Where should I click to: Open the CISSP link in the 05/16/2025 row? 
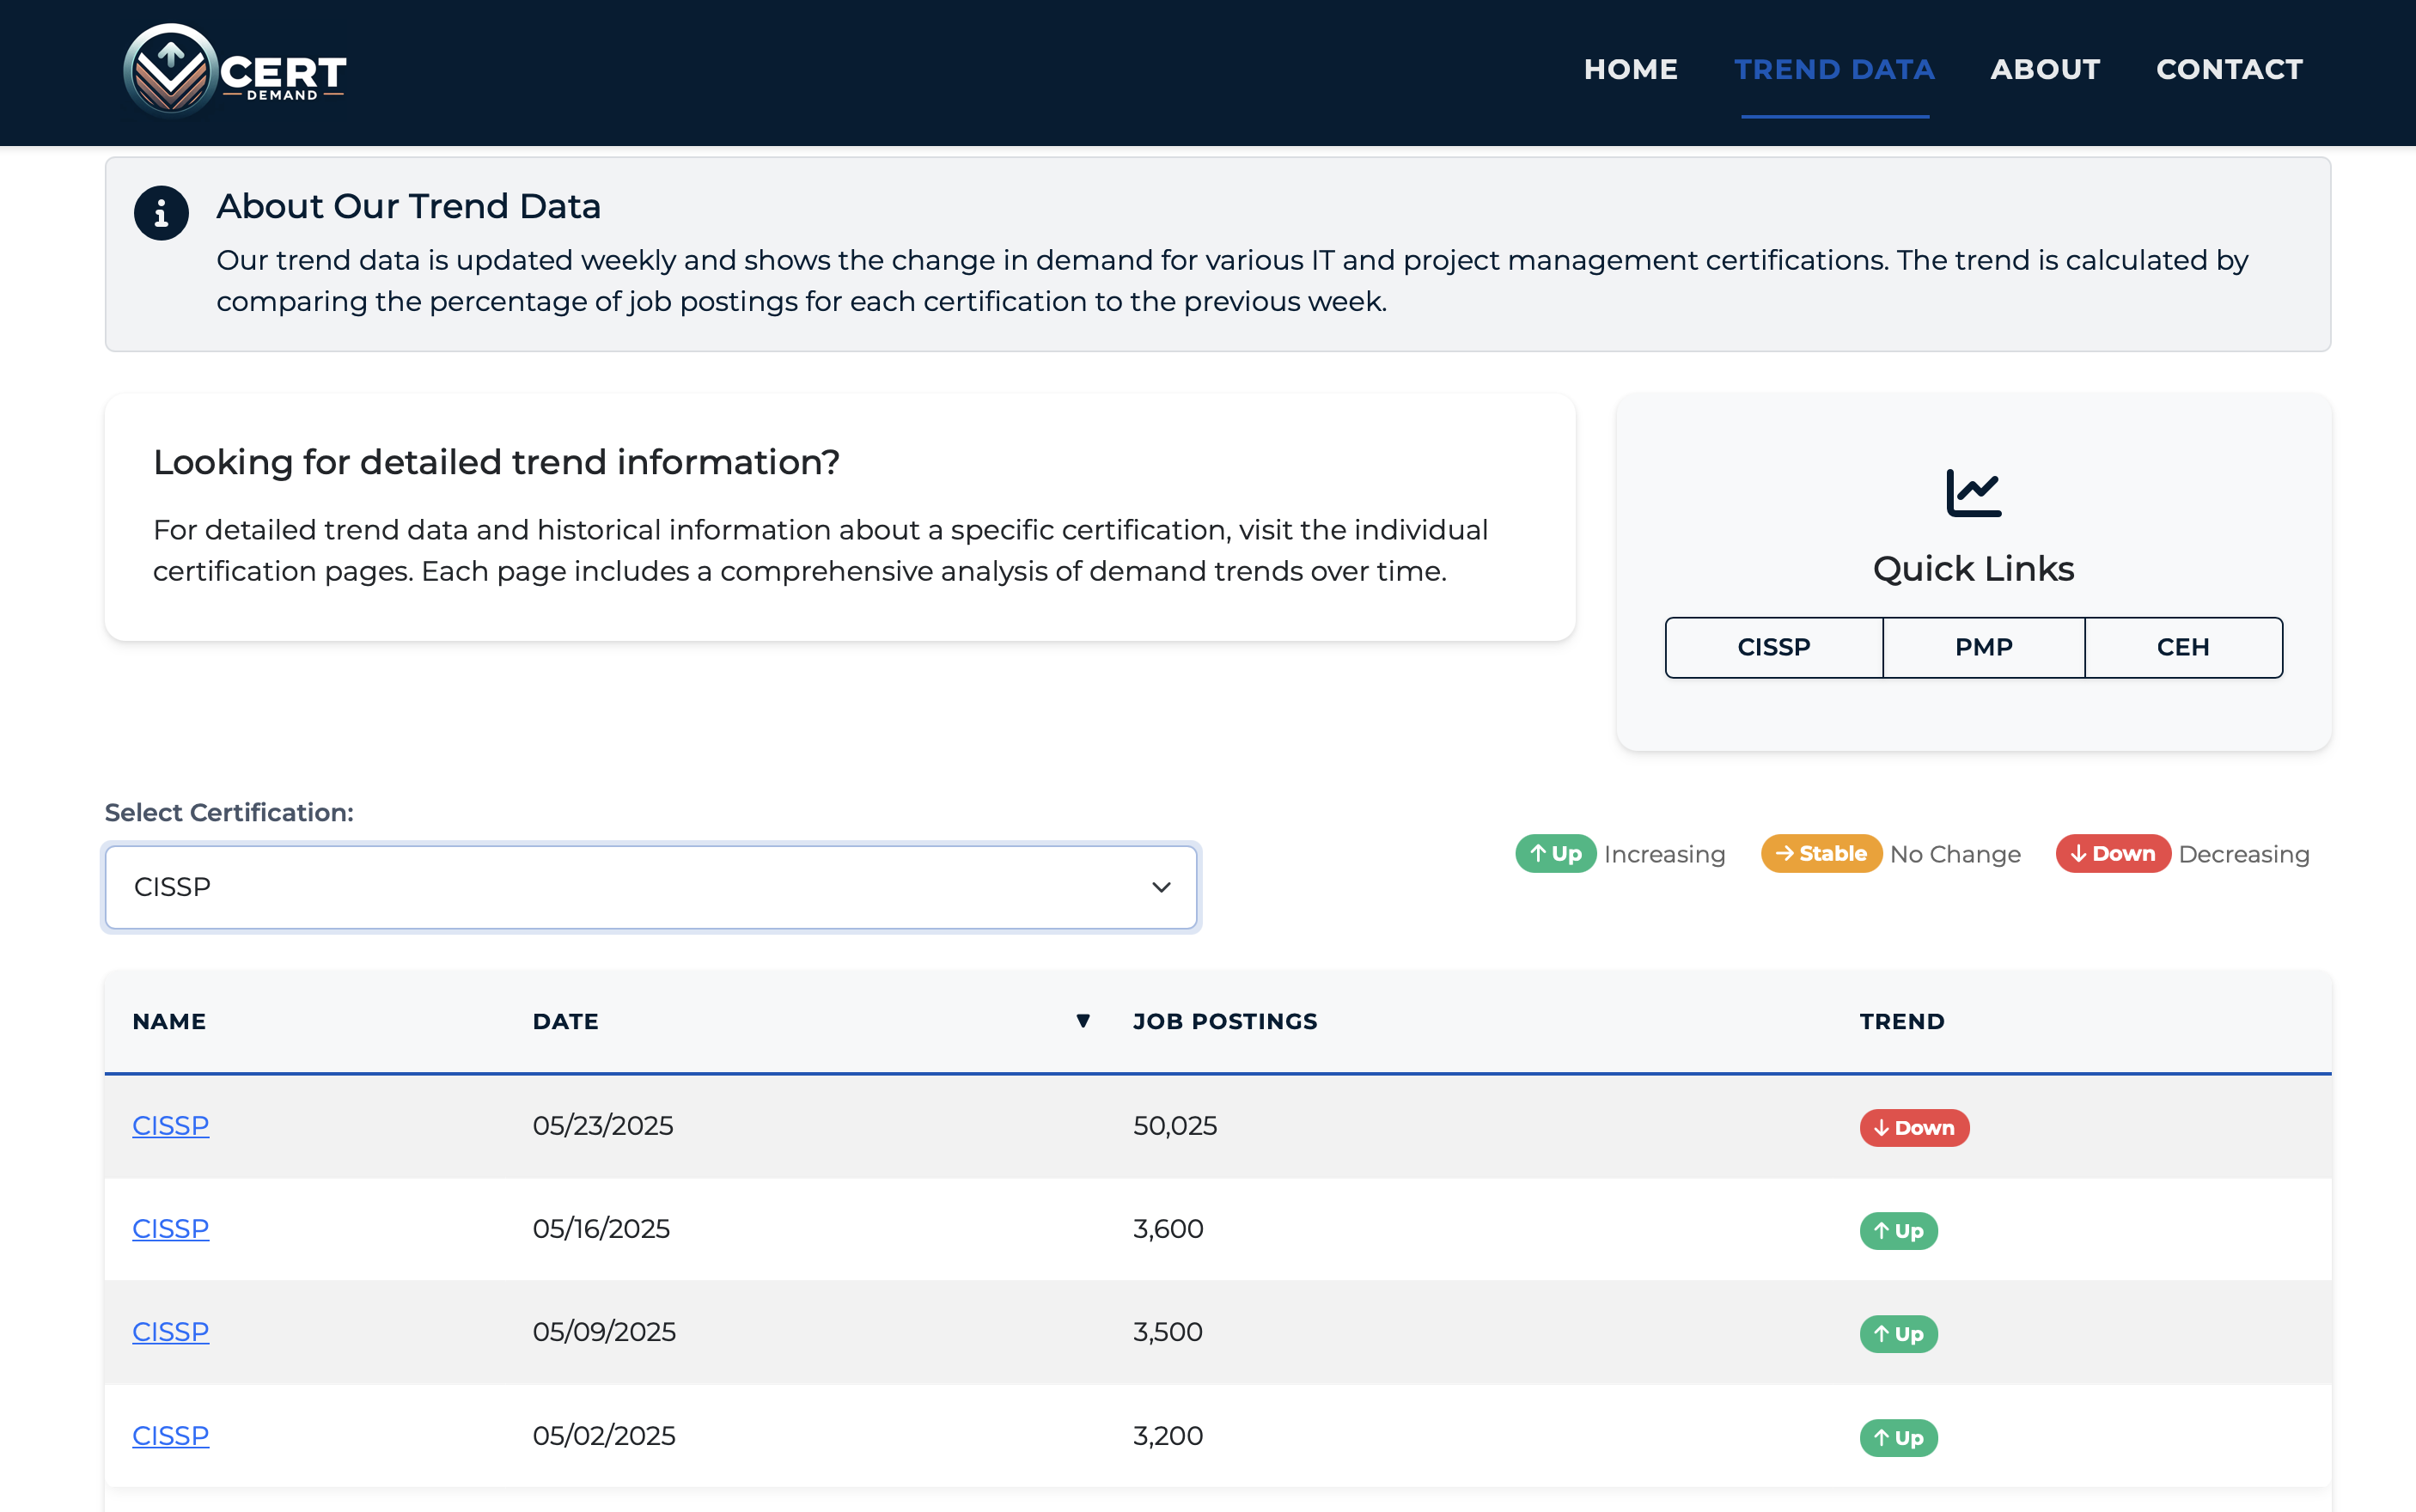171,1228
